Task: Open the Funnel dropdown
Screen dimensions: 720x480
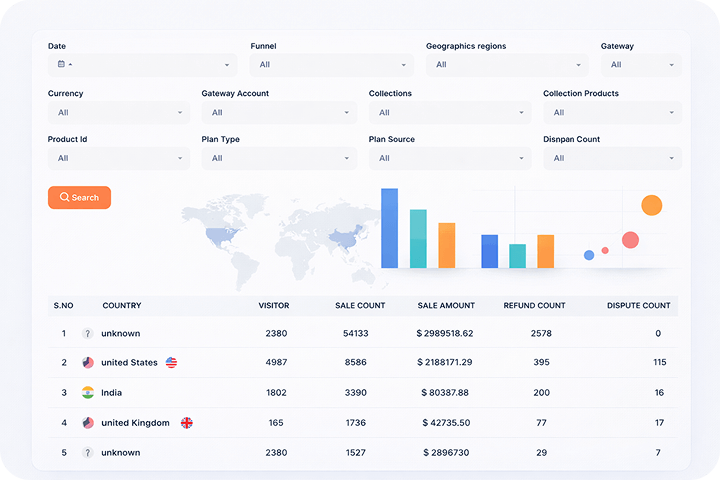Action: [x=331, y=65]
